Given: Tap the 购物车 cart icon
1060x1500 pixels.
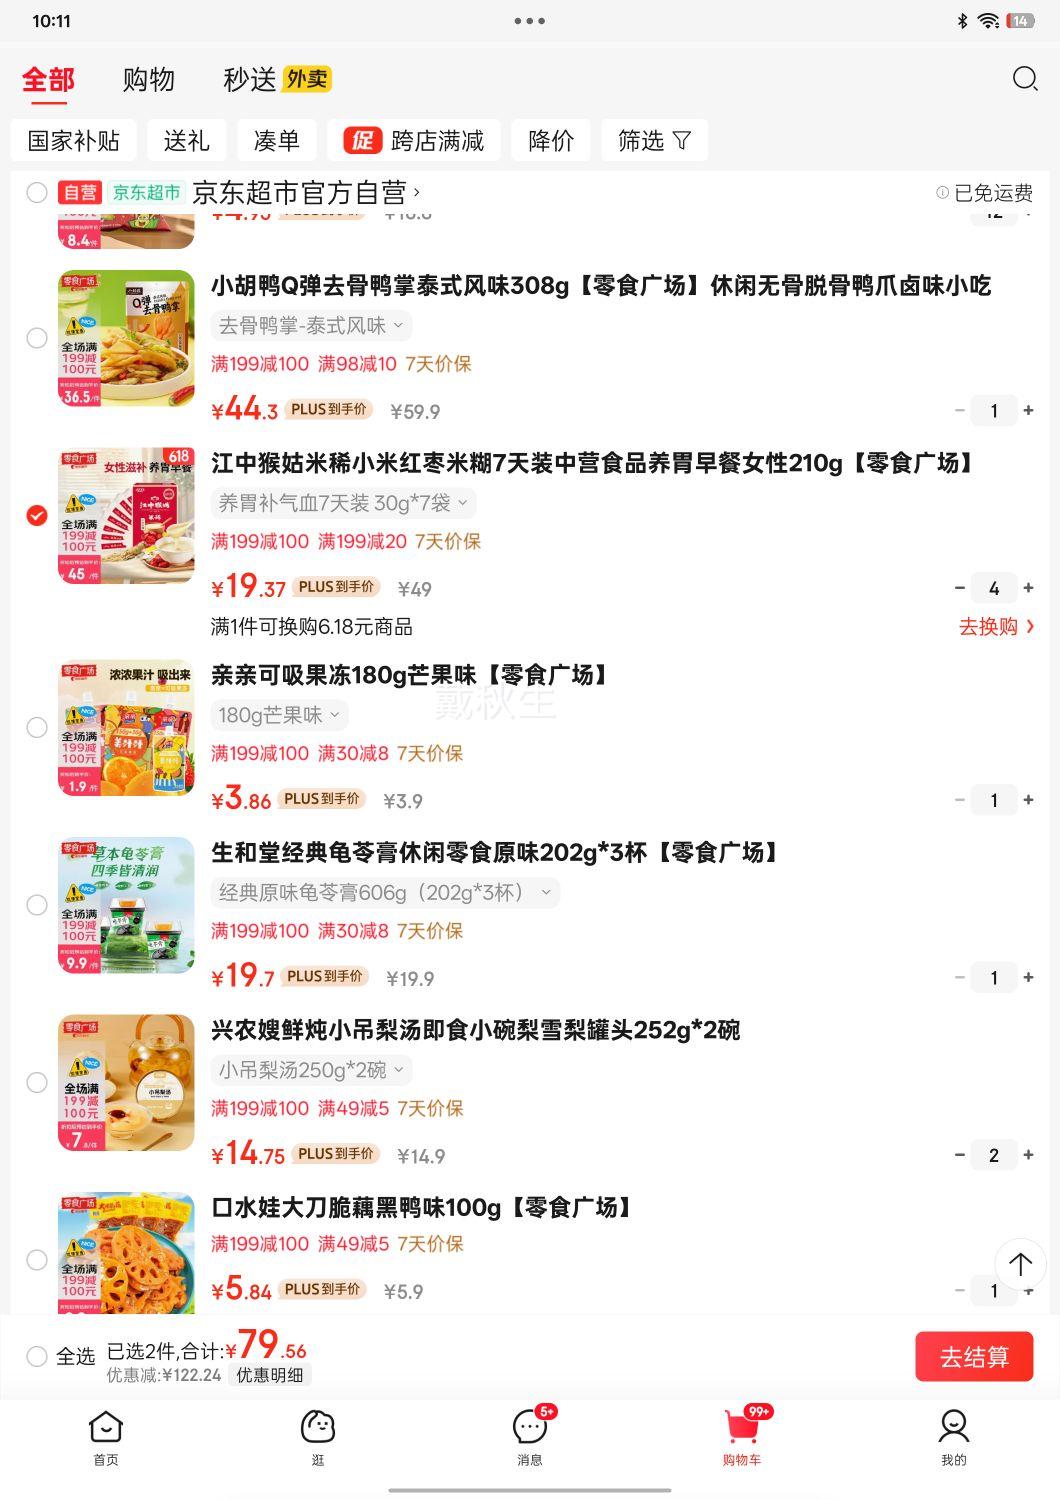Looking at the screenshot, I should coord(742,1438).
